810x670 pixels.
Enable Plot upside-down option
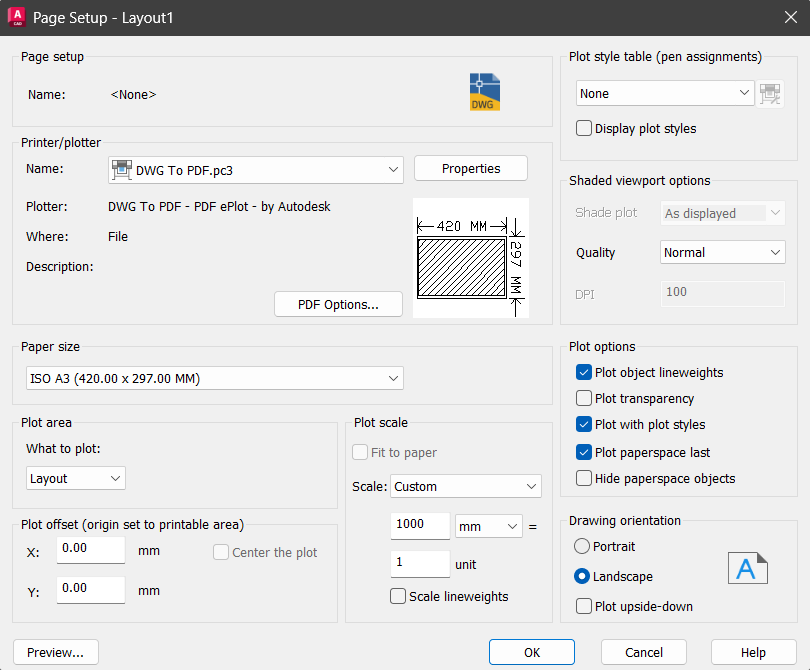coord(584,606)
